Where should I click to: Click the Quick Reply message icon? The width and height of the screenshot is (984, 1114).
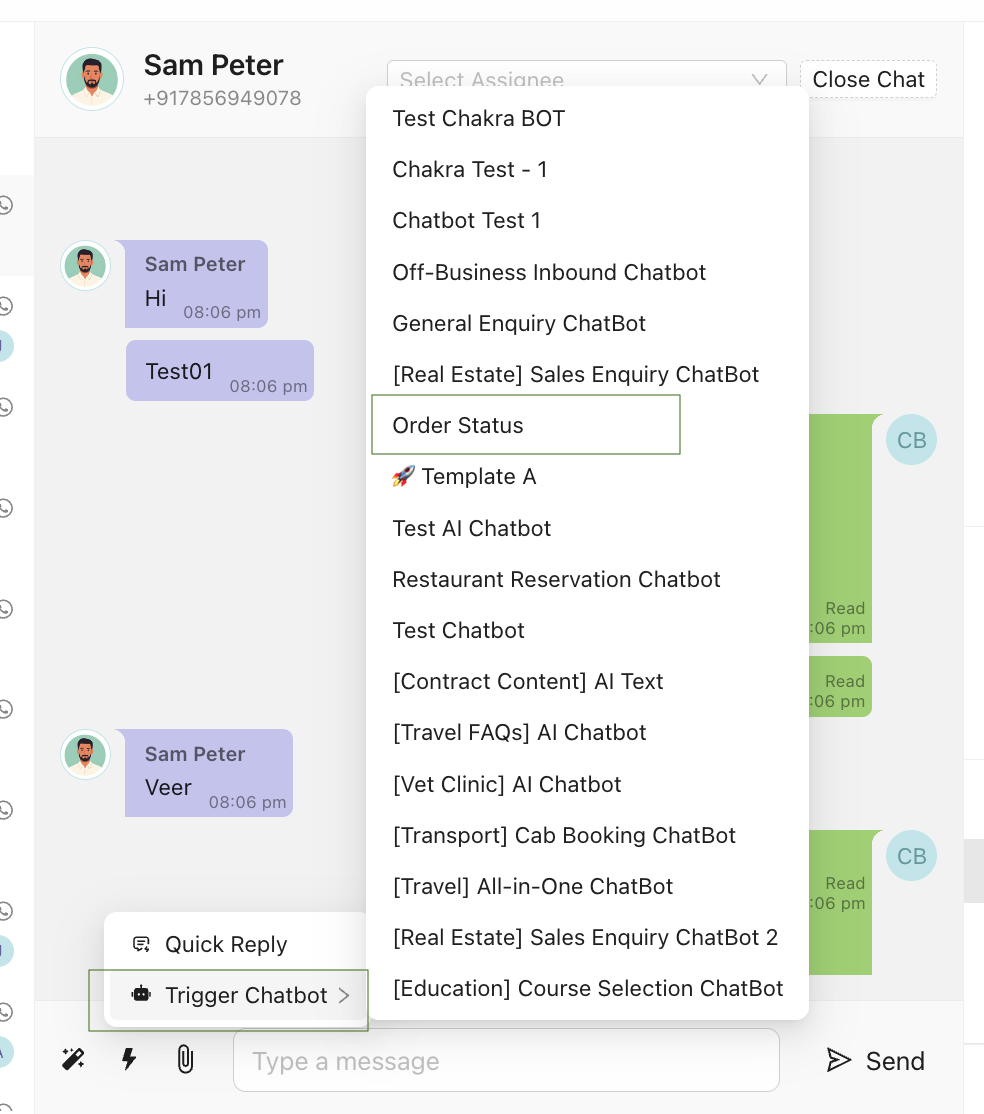[141, 944]
